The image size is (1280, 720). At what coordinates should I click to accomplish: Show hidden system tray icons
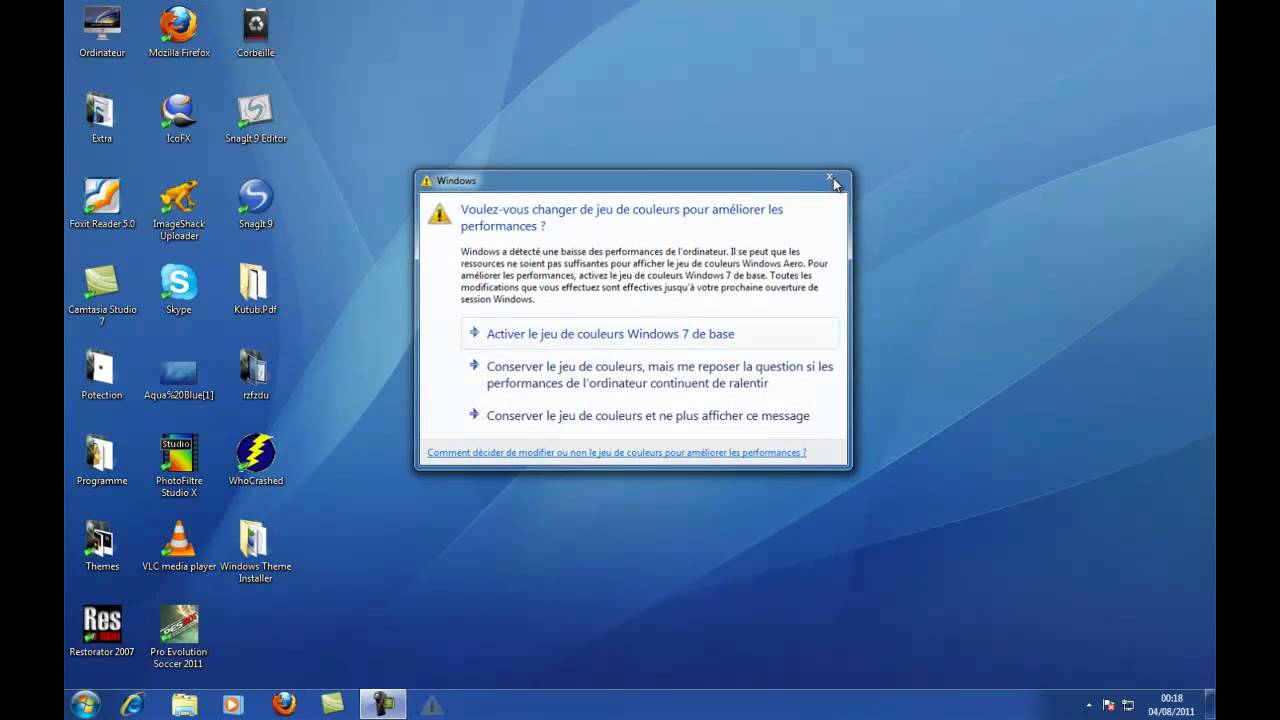coord(1089,705)
